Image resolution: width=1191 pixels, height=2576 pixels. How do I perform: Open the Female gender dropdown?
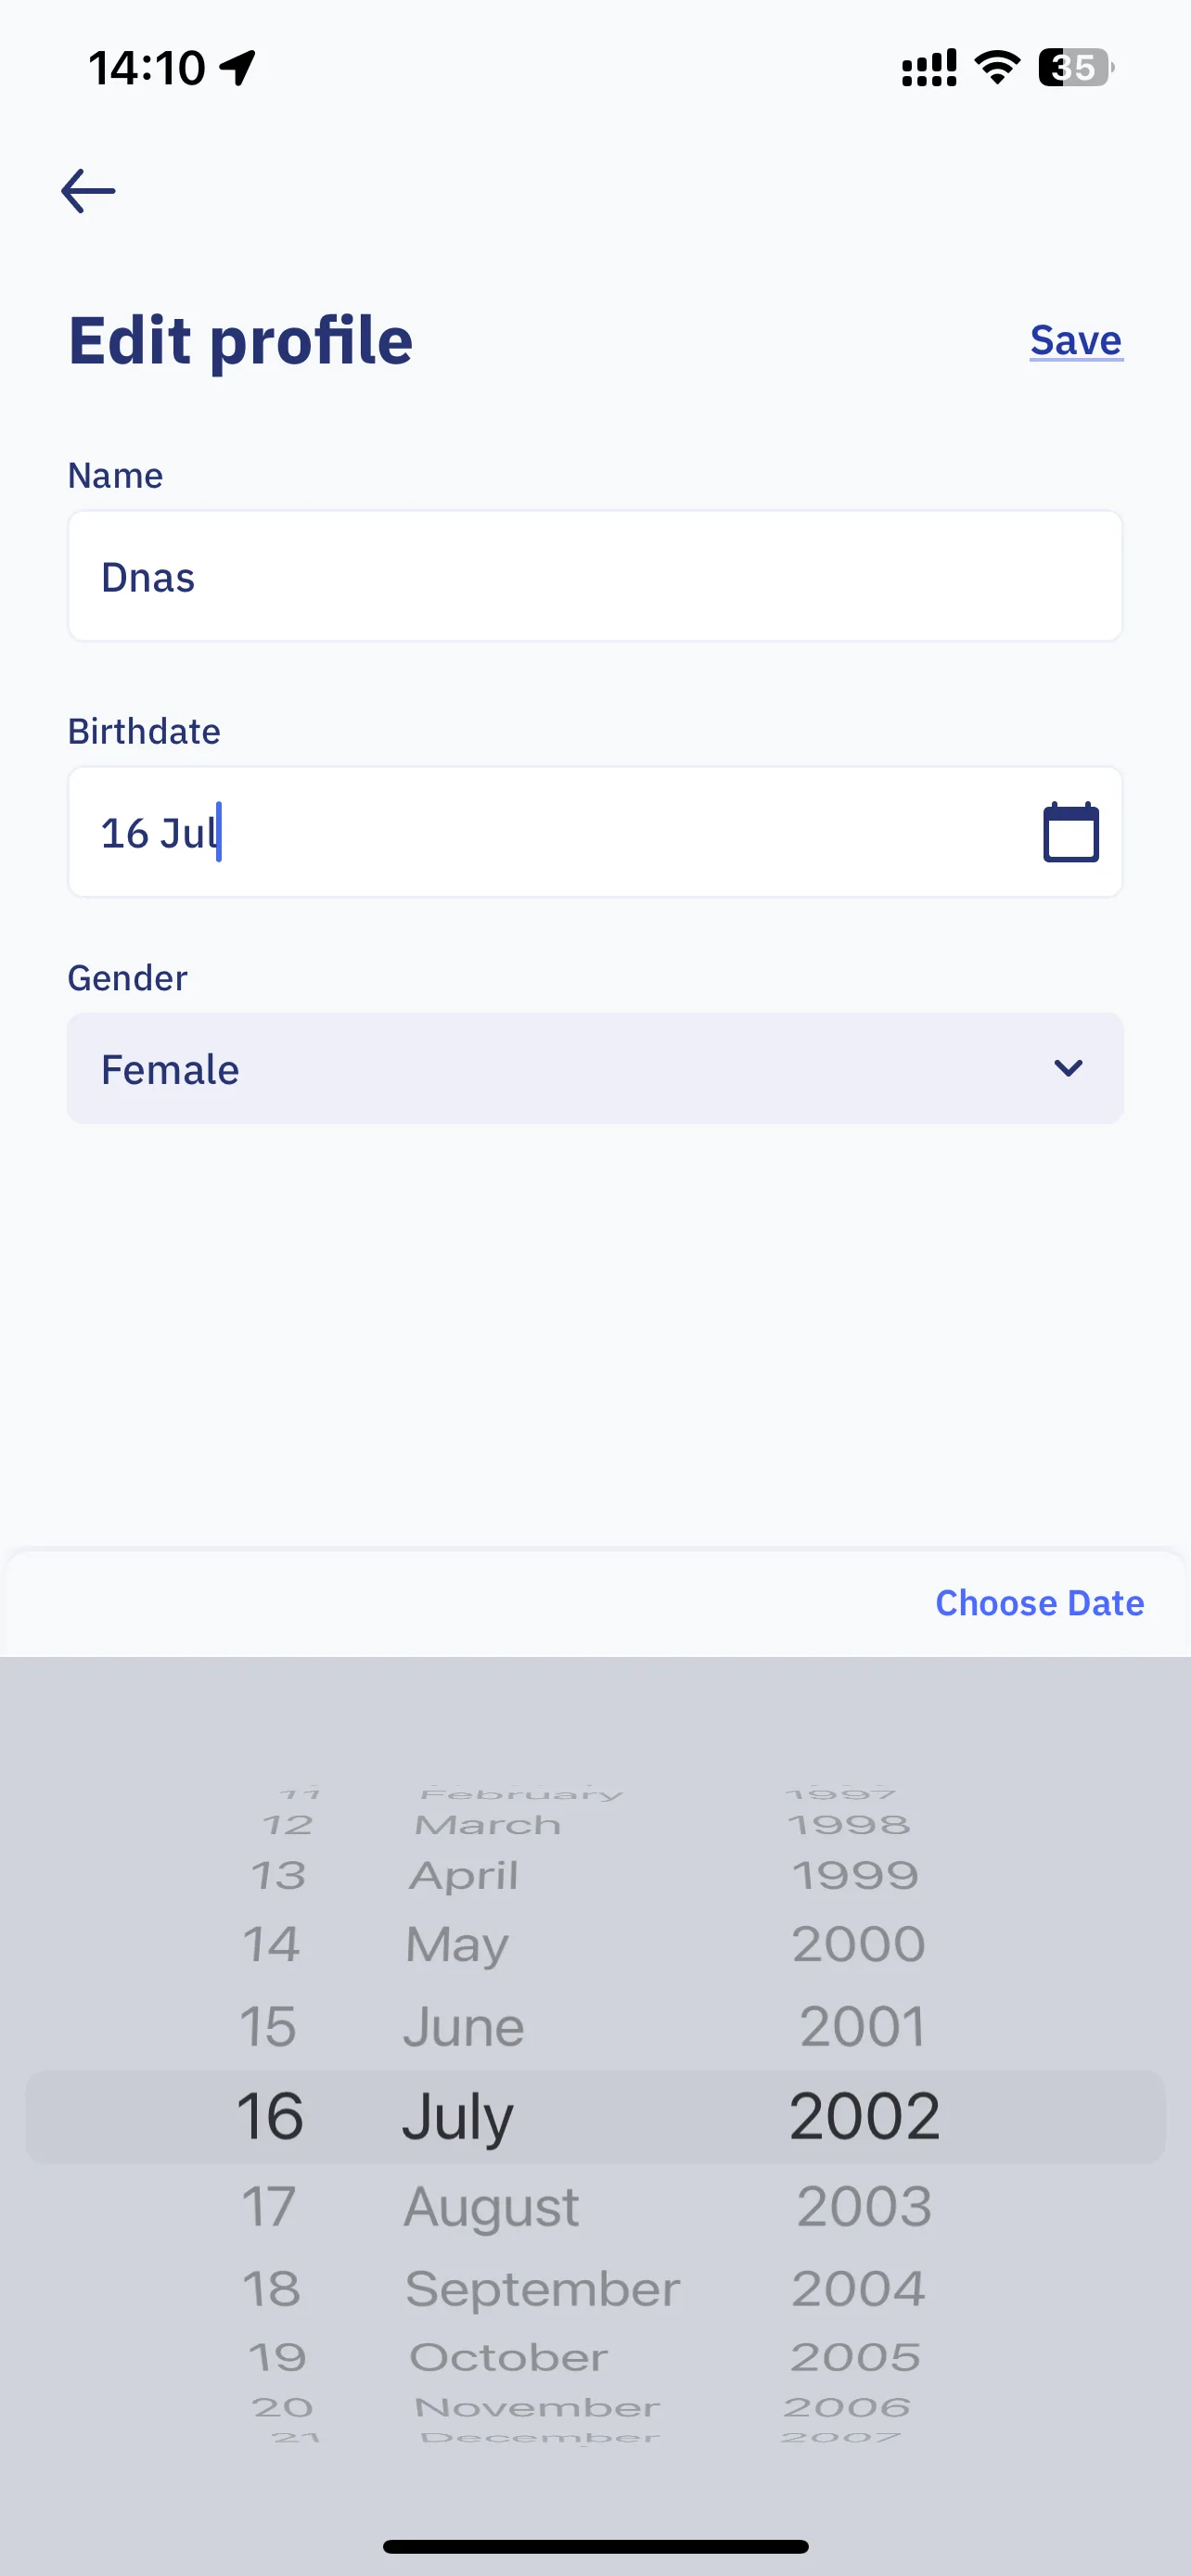pyautogui.click(x=595, y=1068)
